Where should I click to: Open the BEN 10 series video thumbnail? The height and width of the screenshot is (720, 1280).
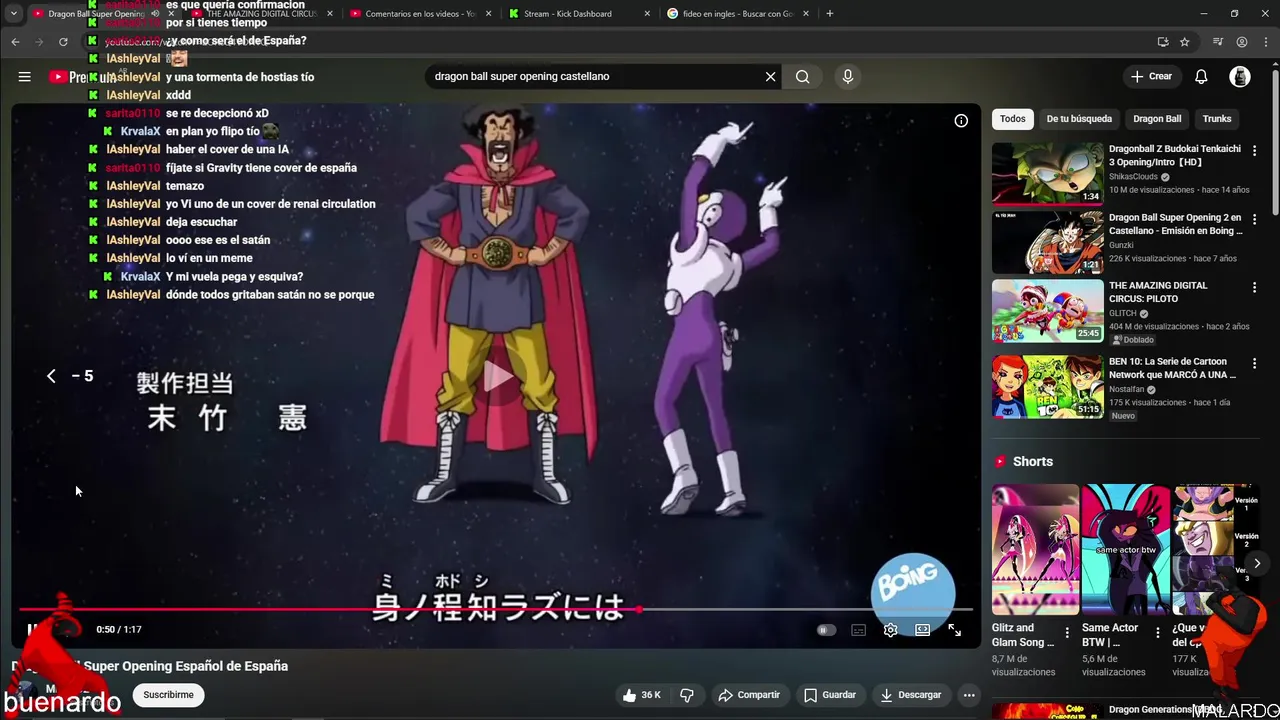[1047, 386]
